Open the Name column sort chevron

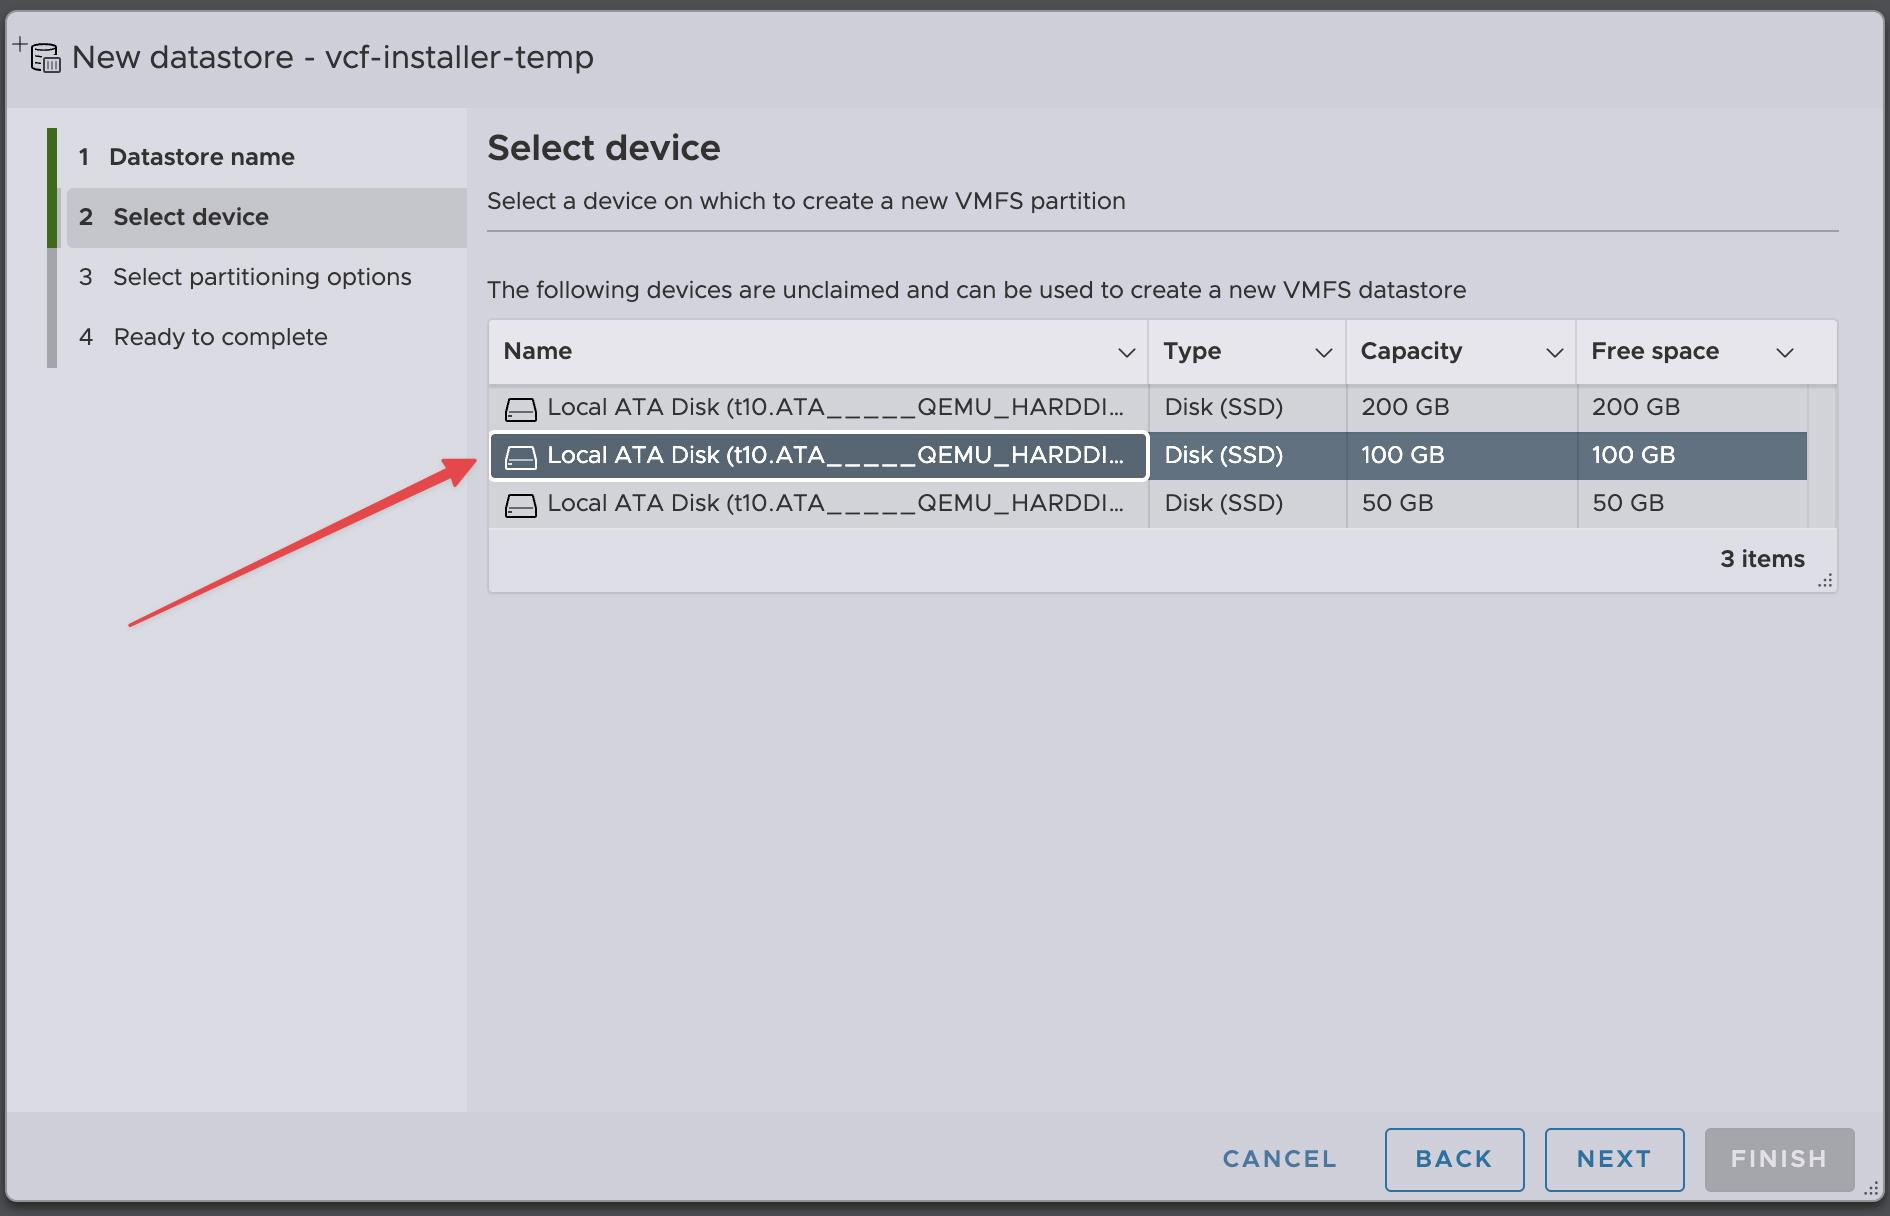pos(1126,352)
